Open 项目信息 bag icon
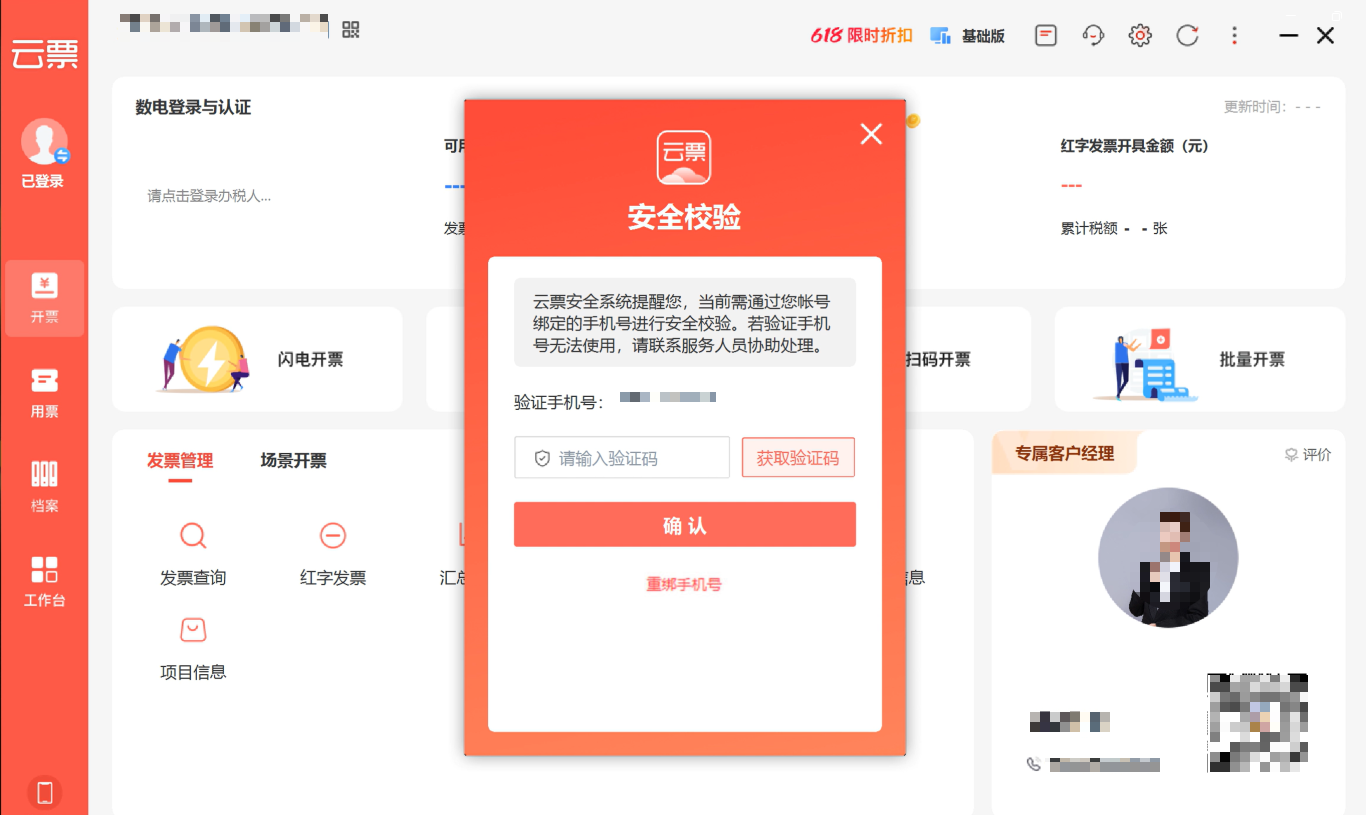 pos(193,630)
